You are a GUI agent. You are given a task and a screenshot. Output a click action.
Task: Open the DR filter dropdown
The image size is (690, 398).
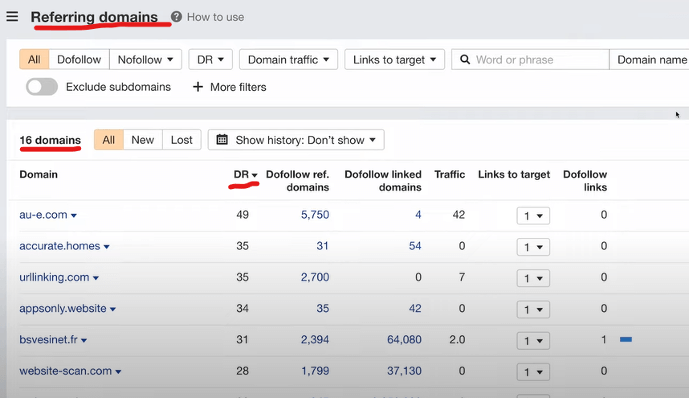[x=210, y=59]
